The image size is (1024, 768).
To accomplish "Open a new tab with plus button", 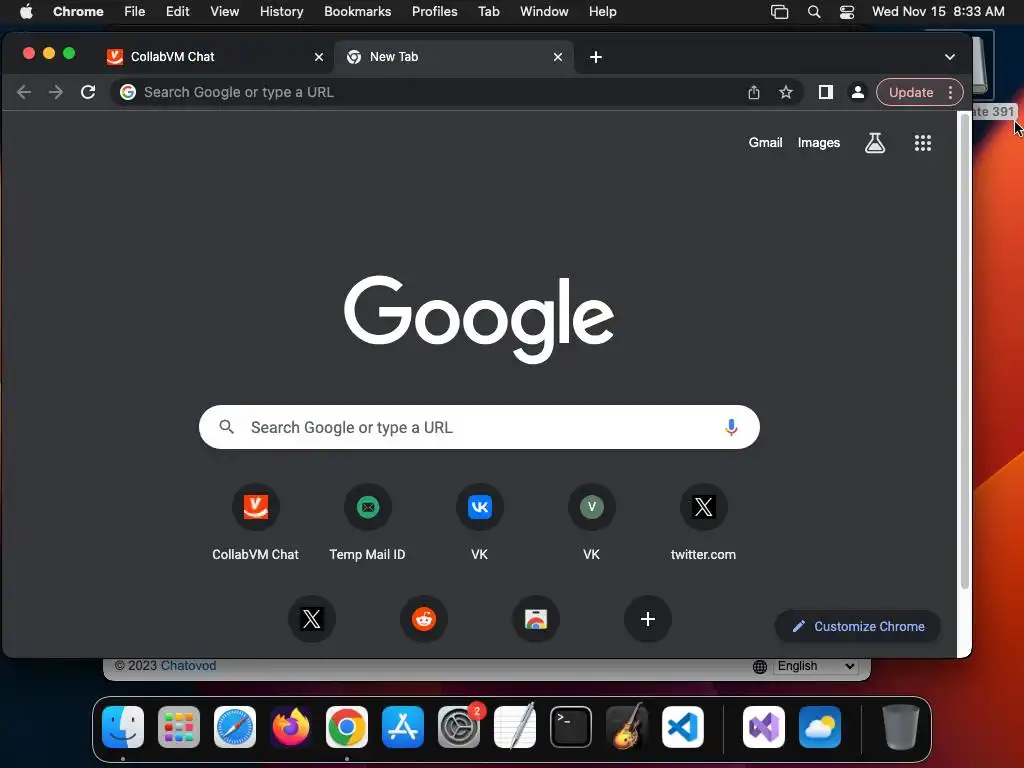I will (596, 57).
